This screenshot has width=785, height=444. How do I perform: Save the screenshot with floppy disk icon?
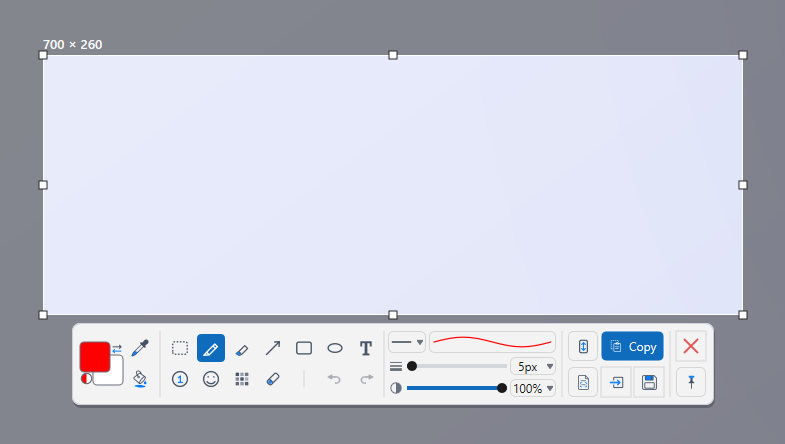[649, 382]
